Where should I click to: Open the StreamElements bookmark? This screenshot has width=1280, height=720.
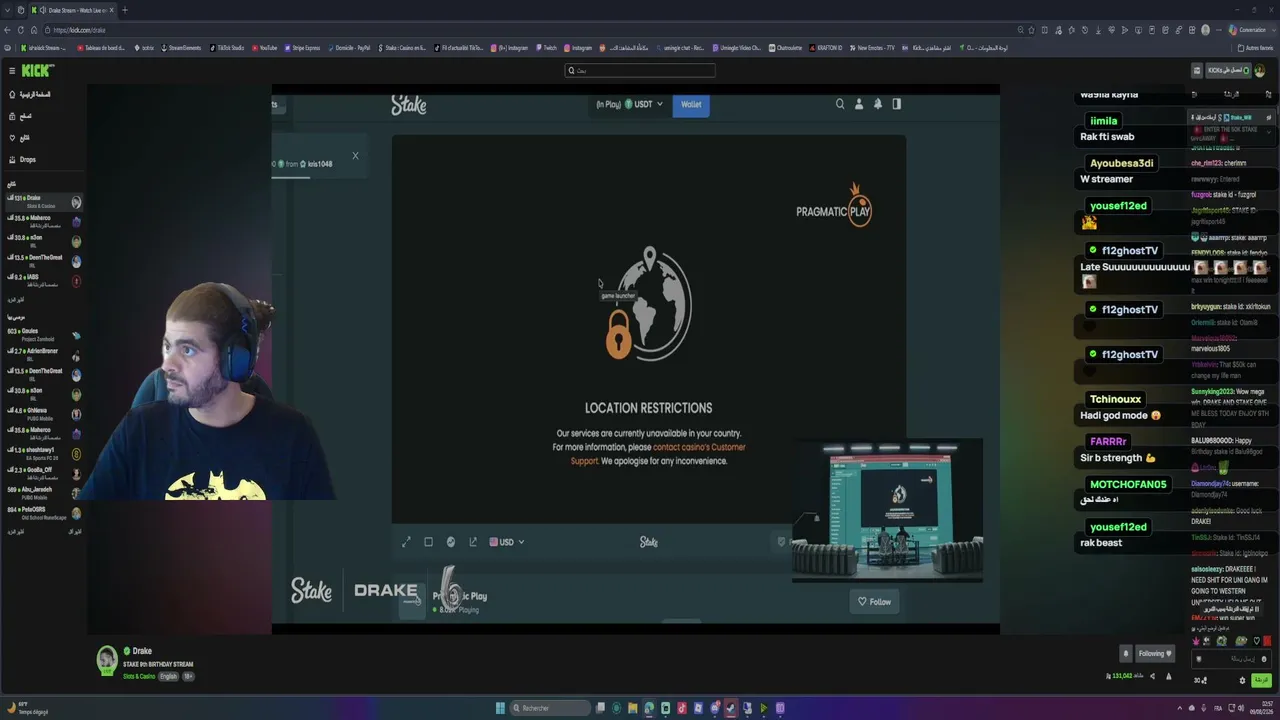tap(182, 48)
